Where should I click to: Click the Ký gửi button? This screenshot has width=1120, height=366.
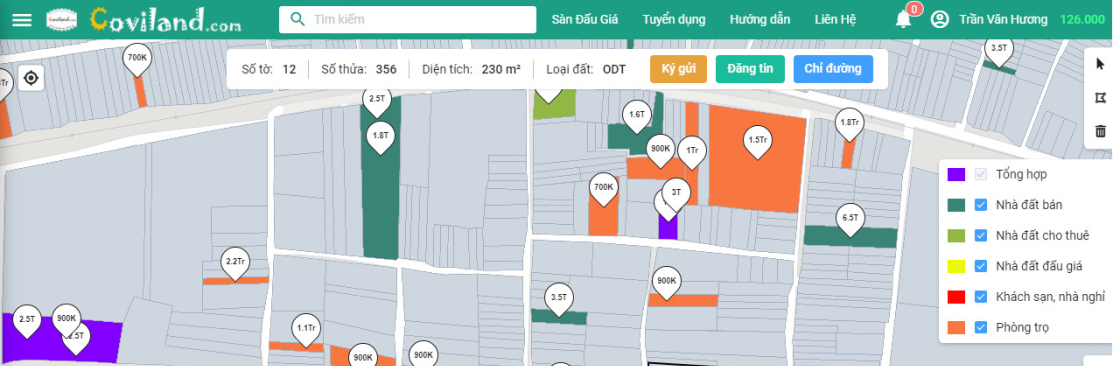678,69
